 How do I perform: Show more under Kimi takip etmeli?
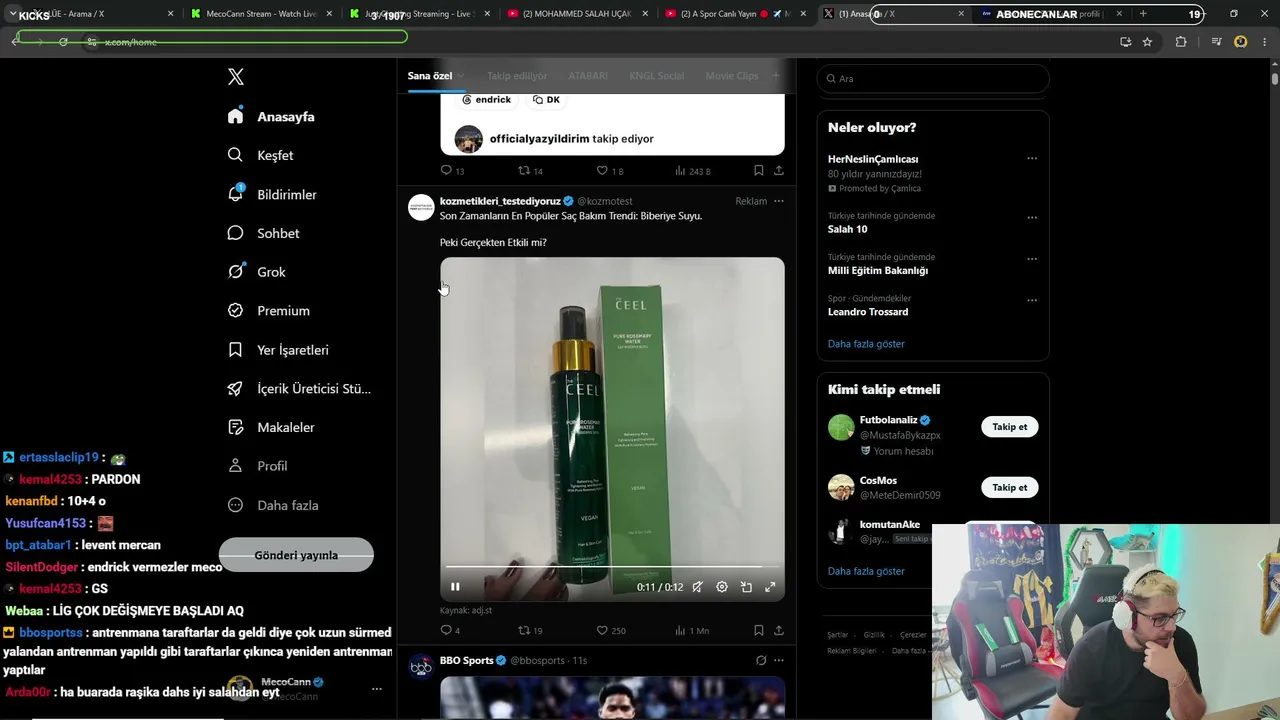866,571
